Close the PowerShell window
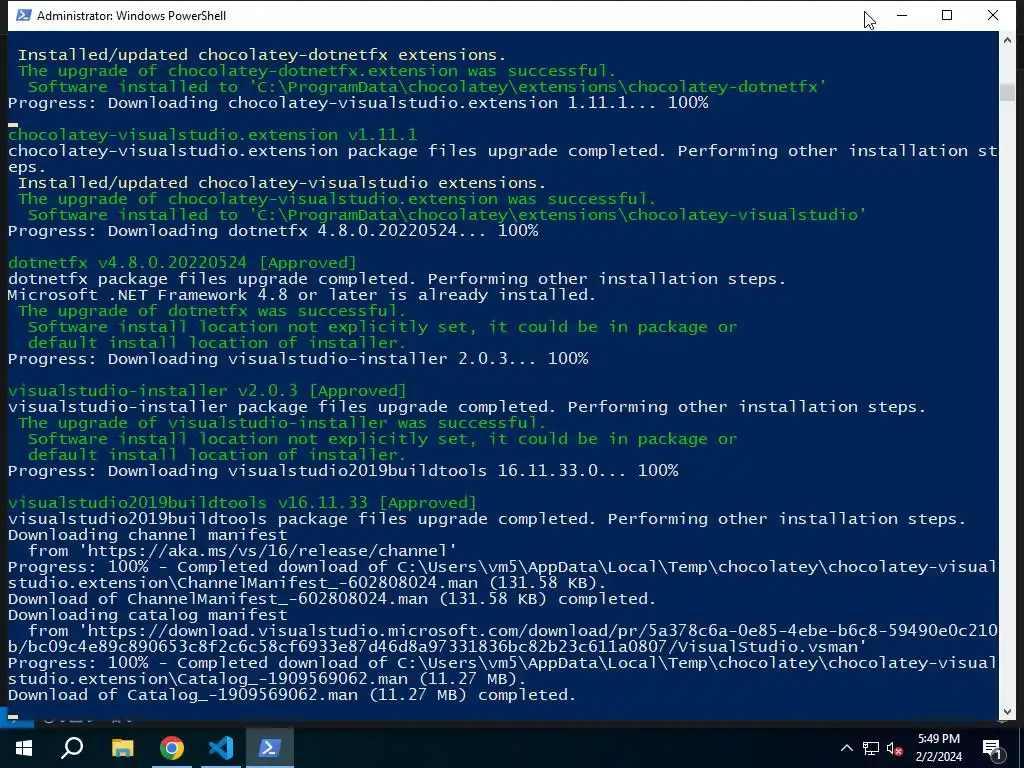The image size is (1024, 768). point(993,15)
